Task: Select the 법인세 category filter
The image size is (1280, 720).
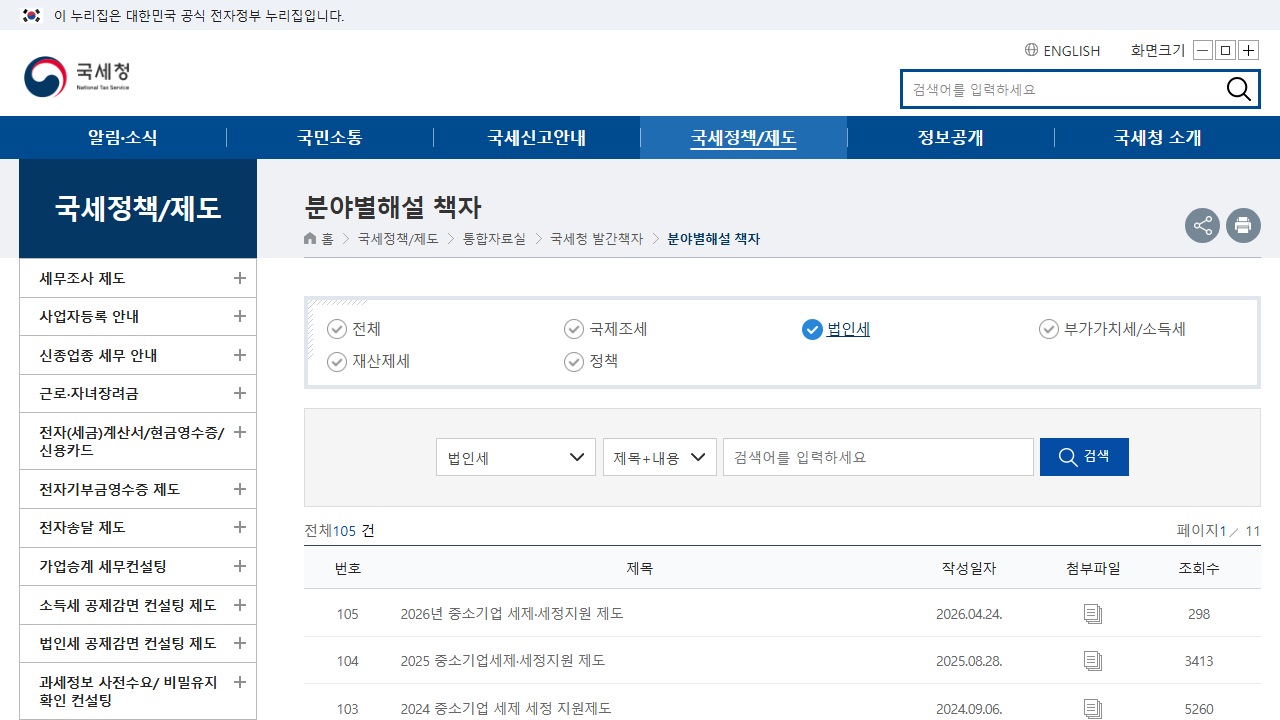Action: point(836,329)
